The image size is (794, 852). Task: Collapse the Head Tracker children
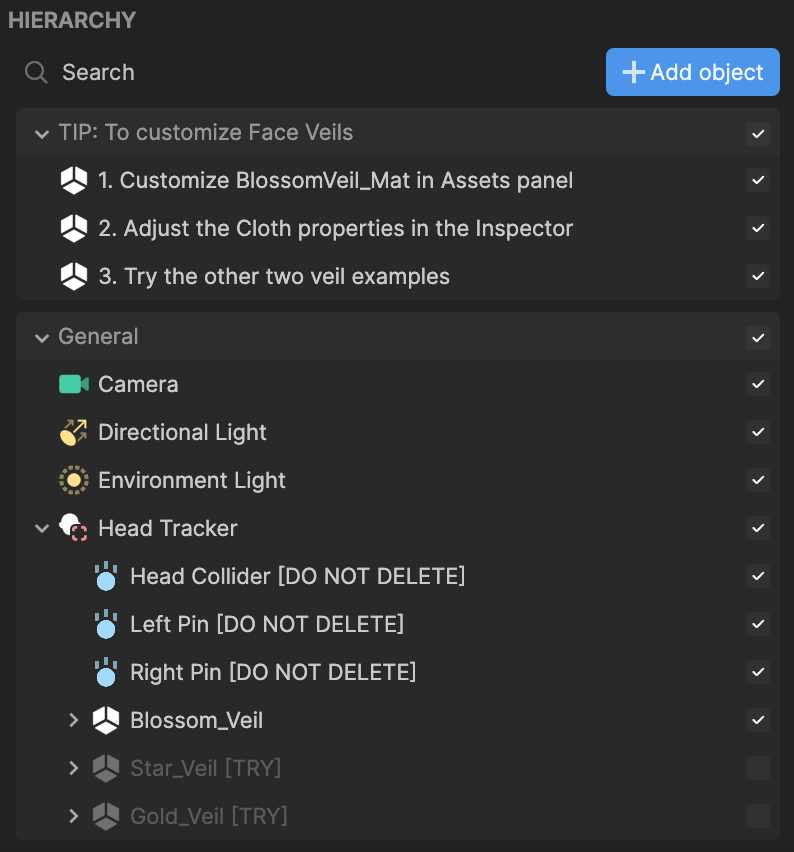coord(42,528)
